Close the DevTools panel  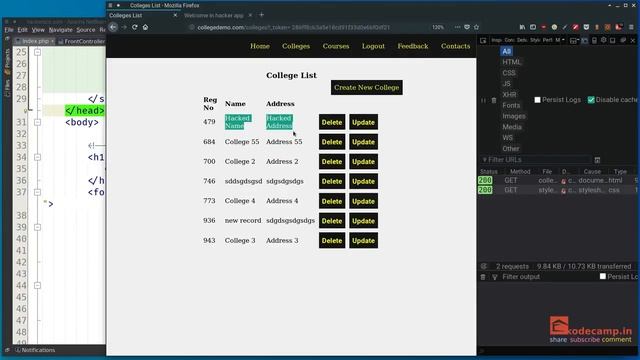[x=633, y=40]
